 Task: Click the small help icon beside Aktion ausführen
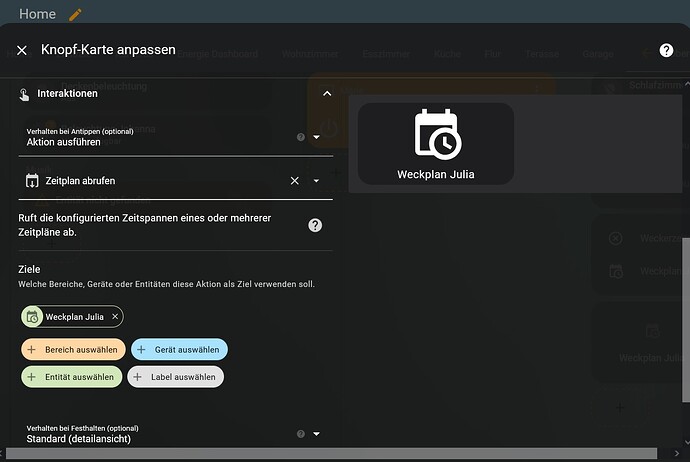click(x=301, y=137)
